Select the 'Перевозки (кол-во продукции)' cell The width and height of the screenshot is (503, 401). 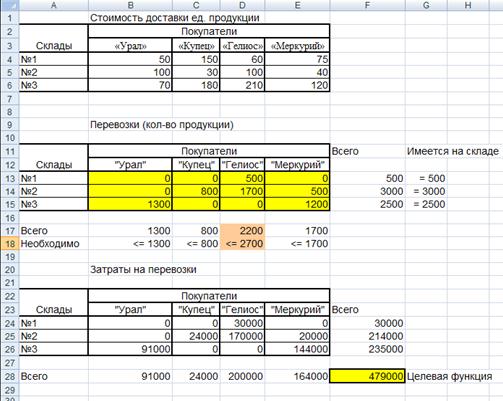pyautogui.click(x=162, y=125)
